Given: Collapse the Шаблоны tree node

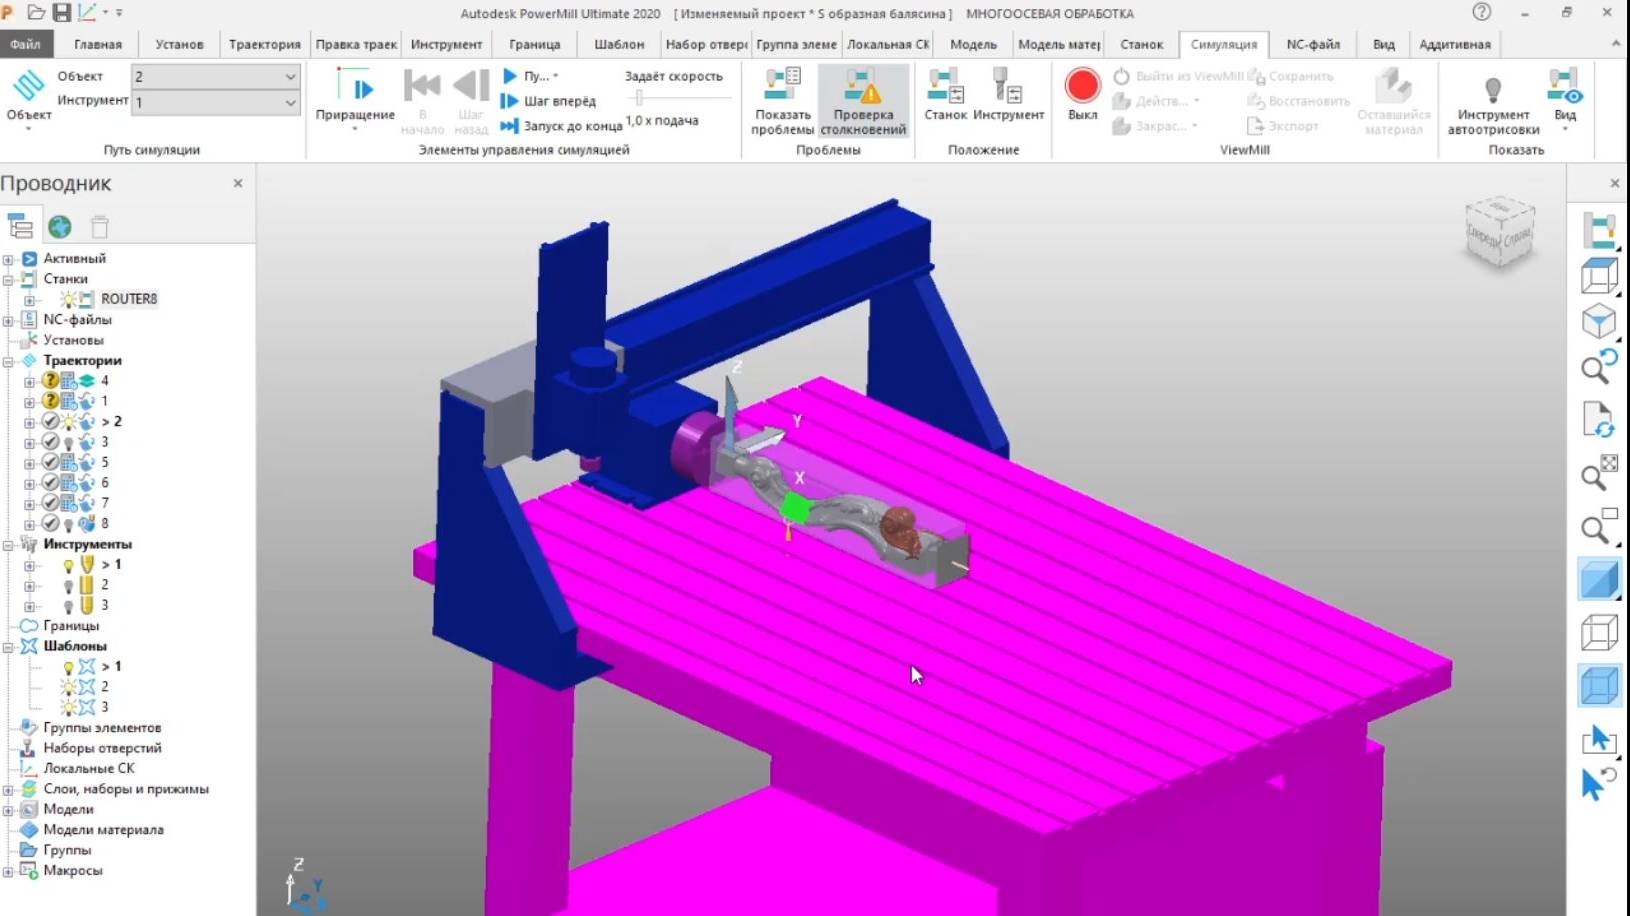Looking at the screenshot, I should click(x=8, y=647).
